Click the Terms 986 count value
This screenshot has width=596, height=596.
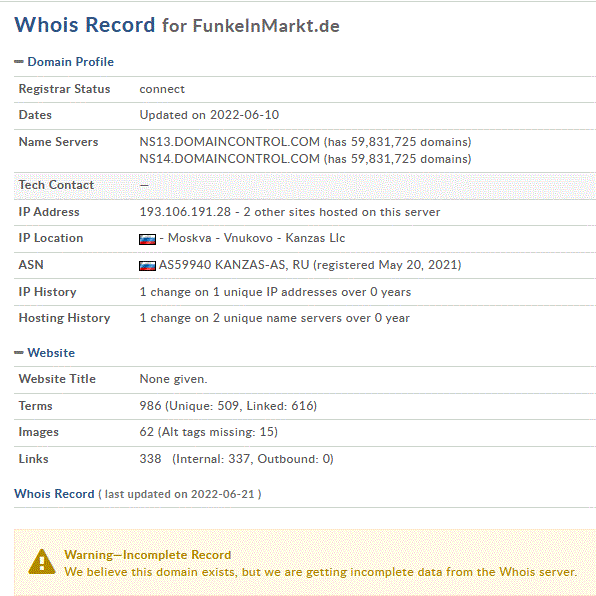click(150, 406)
